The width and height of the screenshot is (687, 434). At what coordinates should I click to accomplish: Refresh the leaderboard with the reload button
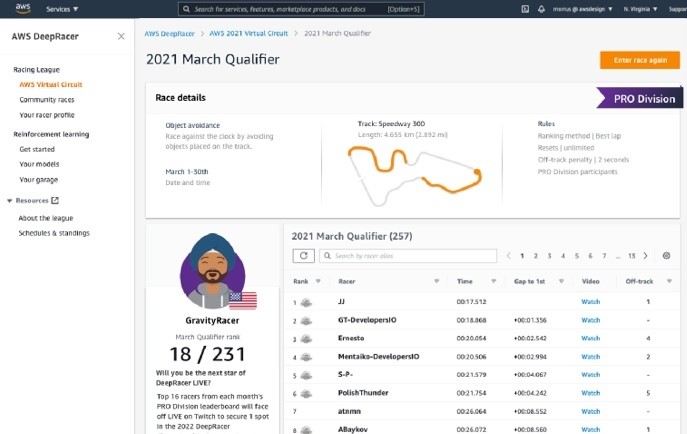pos(304,256)
